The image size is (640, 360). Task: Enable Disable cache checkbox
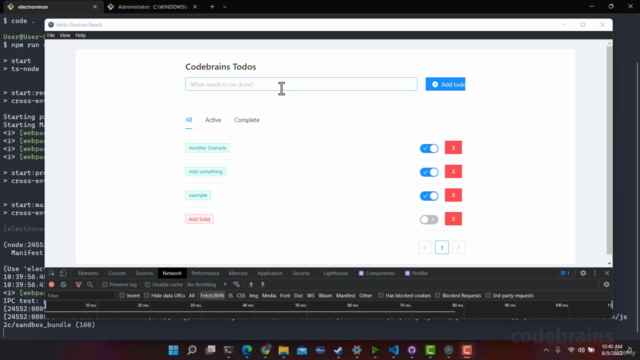click(x=148, y=284)
